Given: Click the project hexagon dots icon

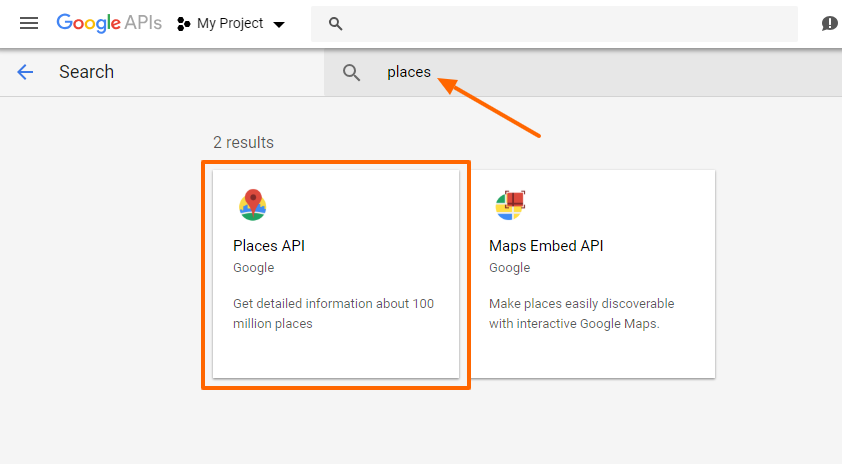Looking at the screenshot, I should pyautogui.click(x=184, y=24).
